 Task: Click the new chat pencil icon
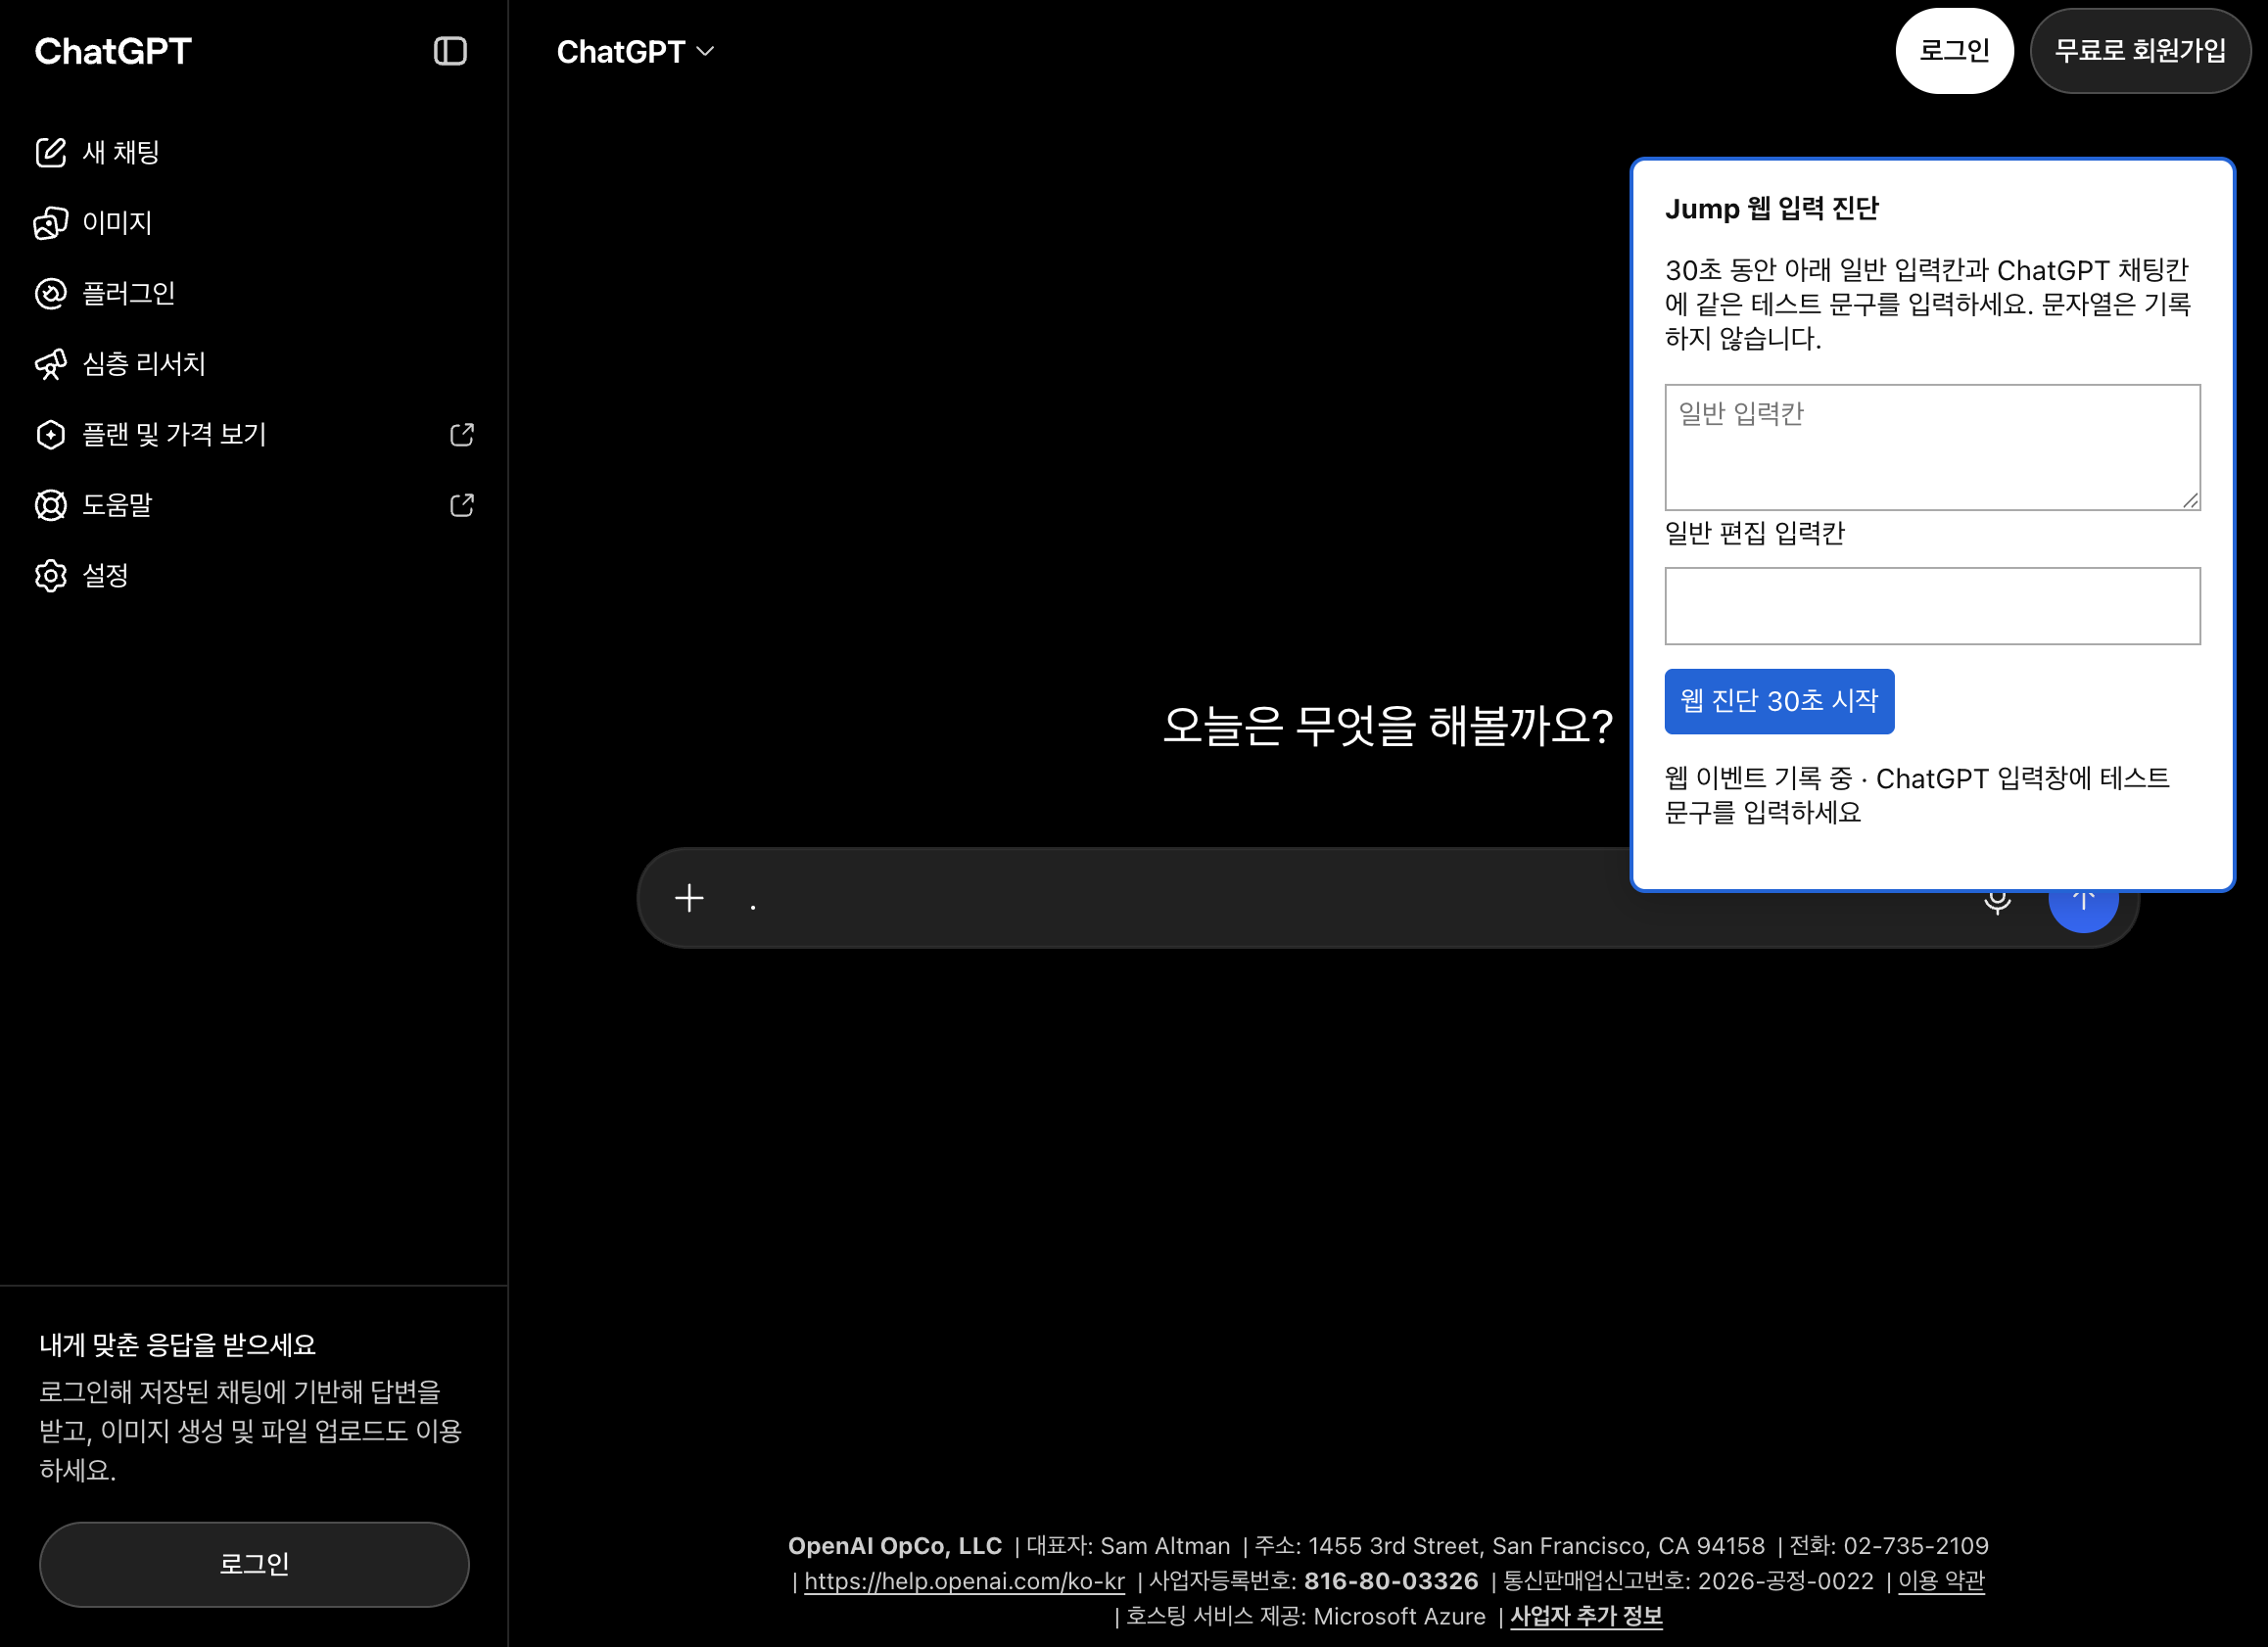51,152
